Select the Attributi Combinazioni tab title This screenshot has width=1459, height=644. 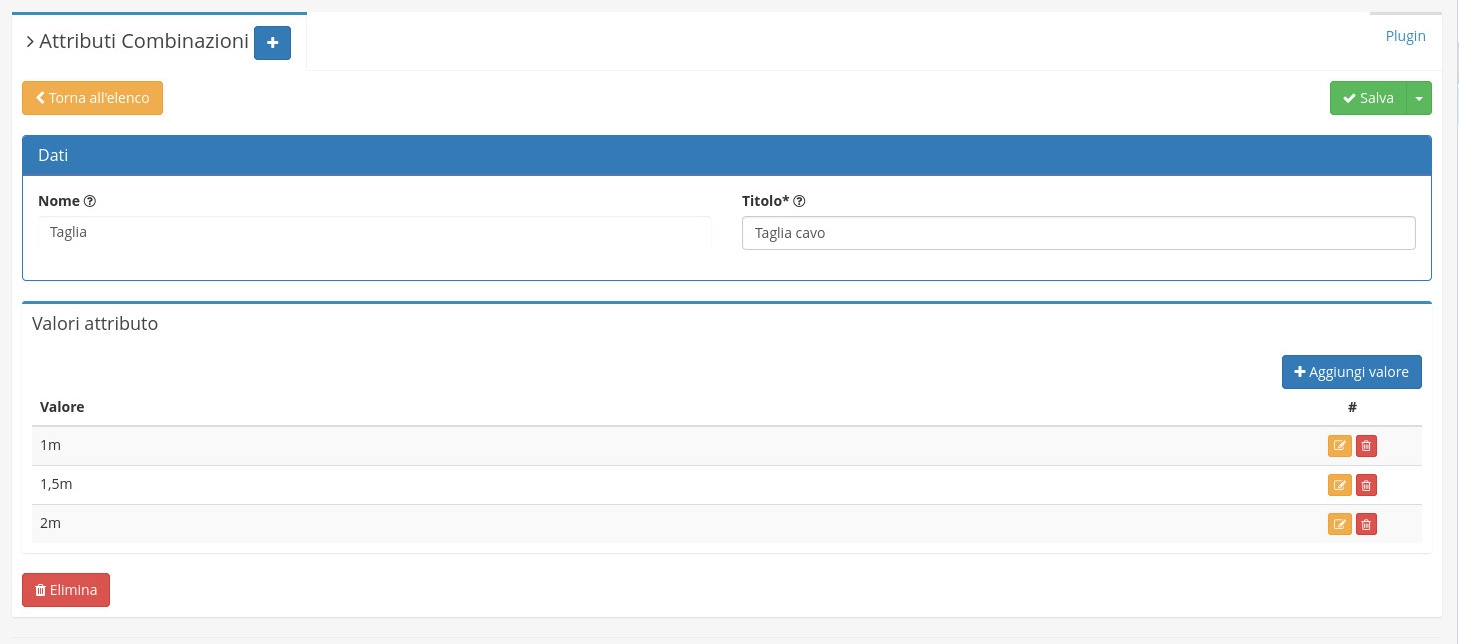(x=143, y=42)
